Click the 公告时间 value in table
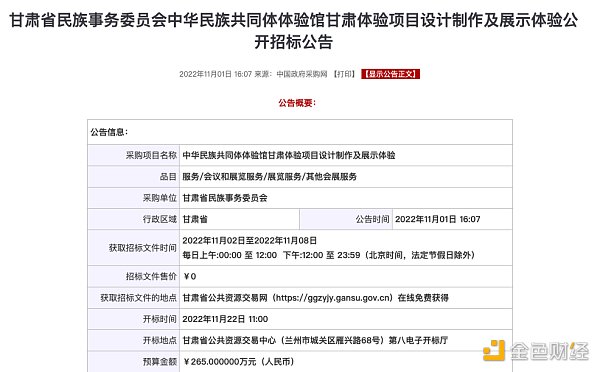This screenshot has height=372, width=600. pyautogui.click(x=437, y=219)
